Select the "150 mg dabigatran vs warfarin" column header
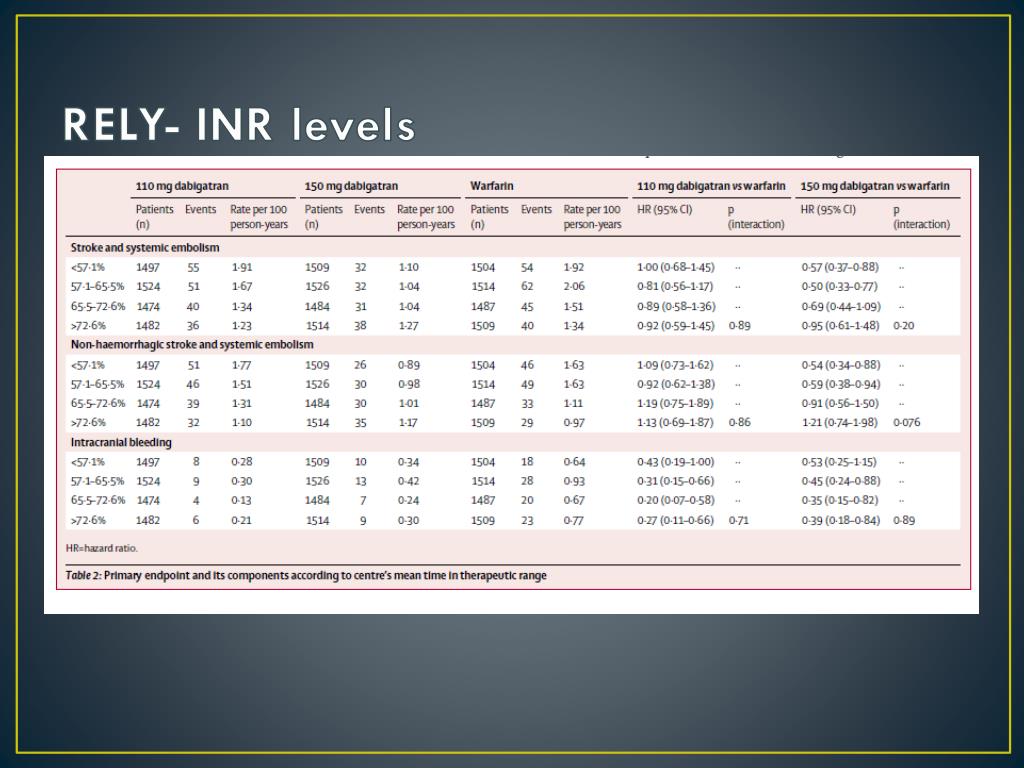The width and height of the screenshot is (1024, 768). (875, 186)
